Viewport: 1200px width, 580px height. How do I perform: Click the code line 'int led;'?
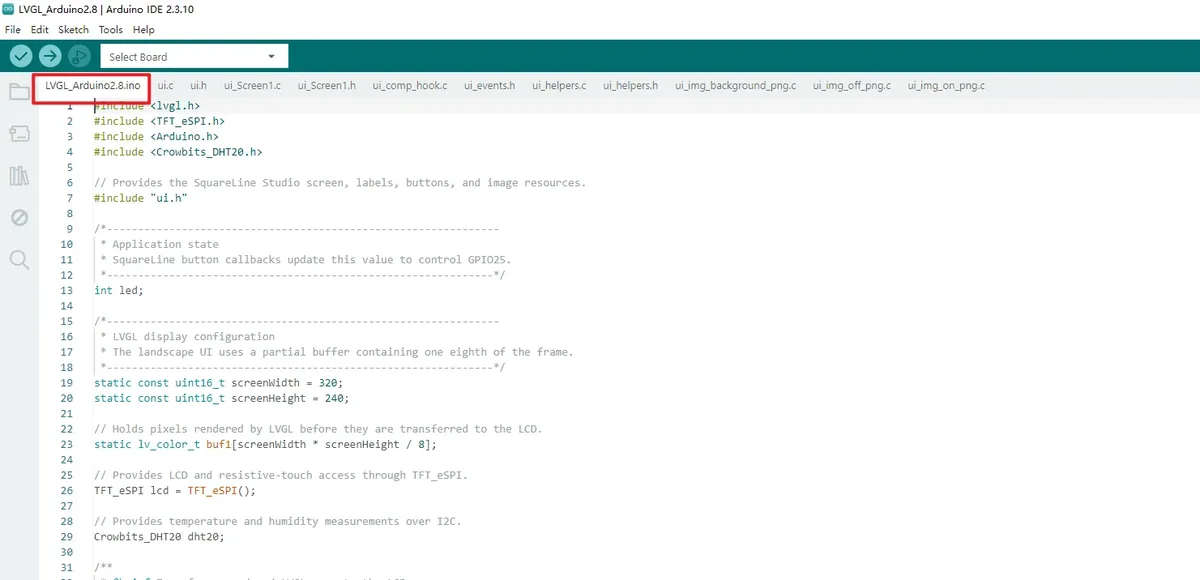pos(119,290)
